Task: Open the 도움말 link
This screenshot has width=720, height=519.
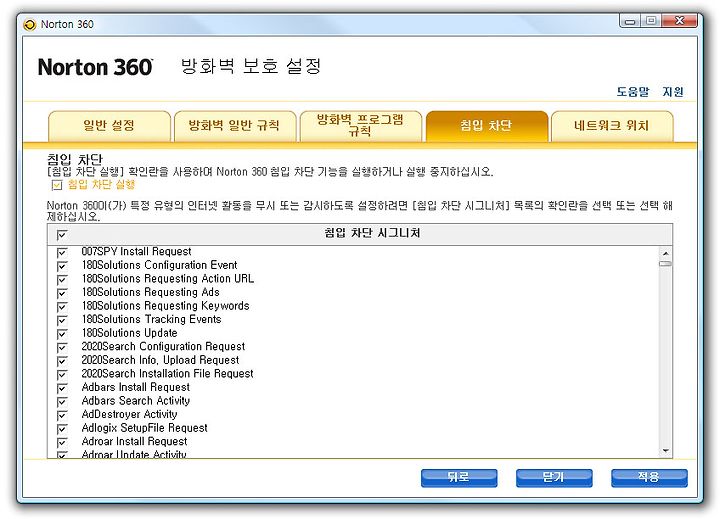Action: pyautogui.click(x=633, y=92)
